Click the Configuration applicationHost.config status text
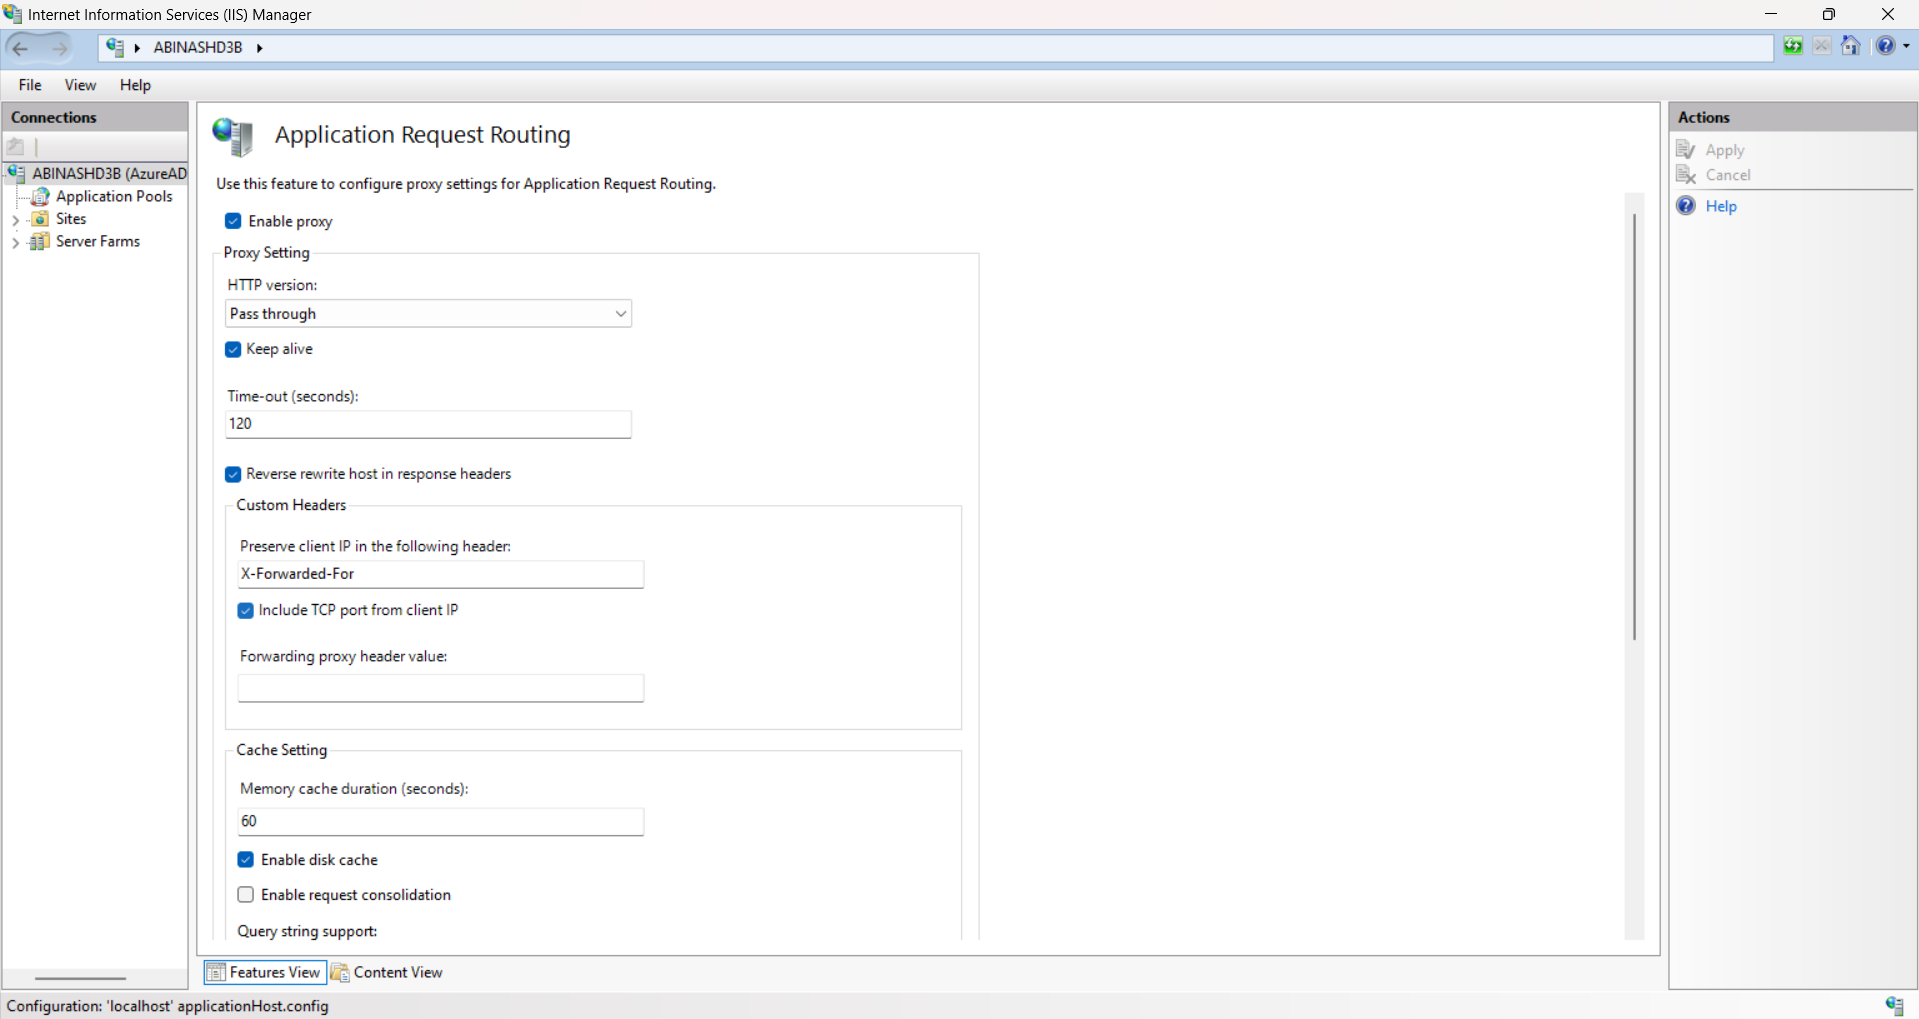This screenshot has width=1919, height=1019. (168, 1006)
